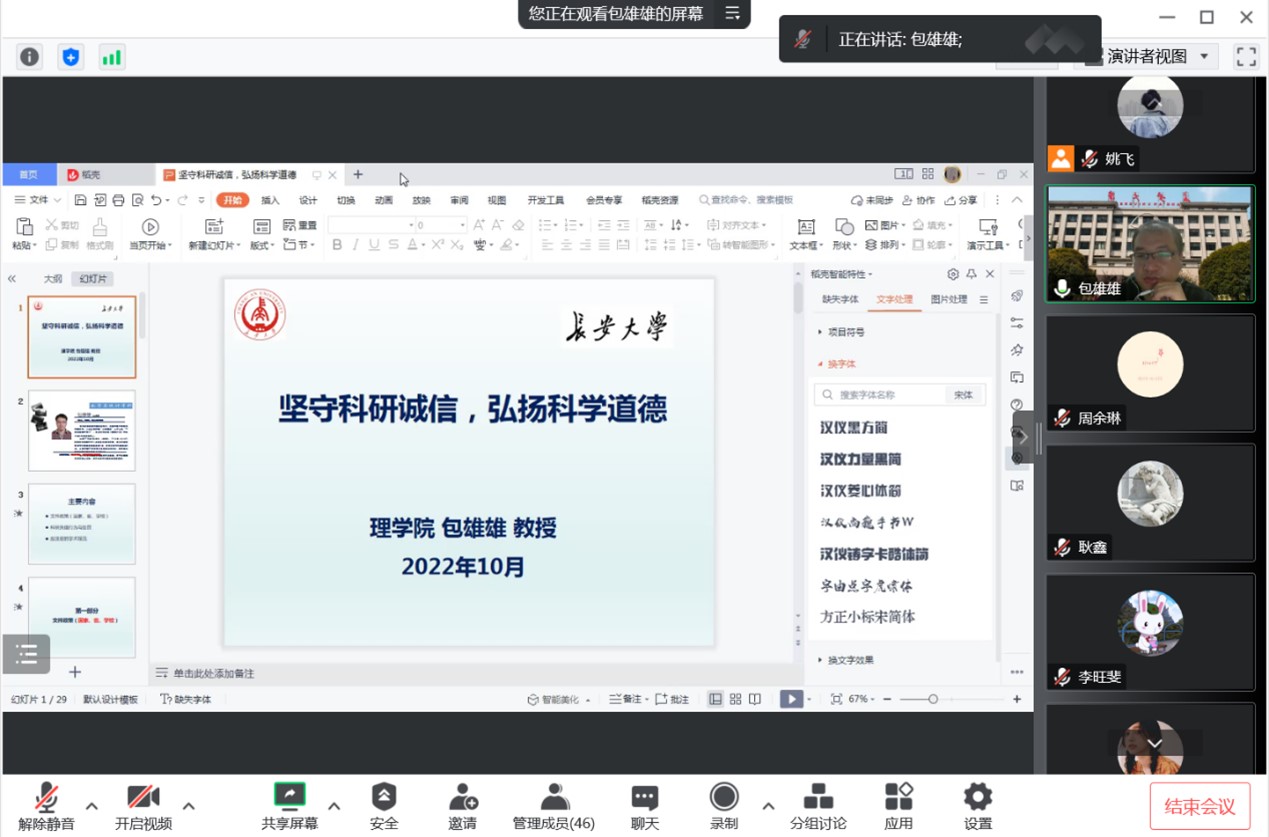Open the Apps (应用) icon
Image resolution: width=1269 pixels, height=837 pixels.
coord(898,806)
